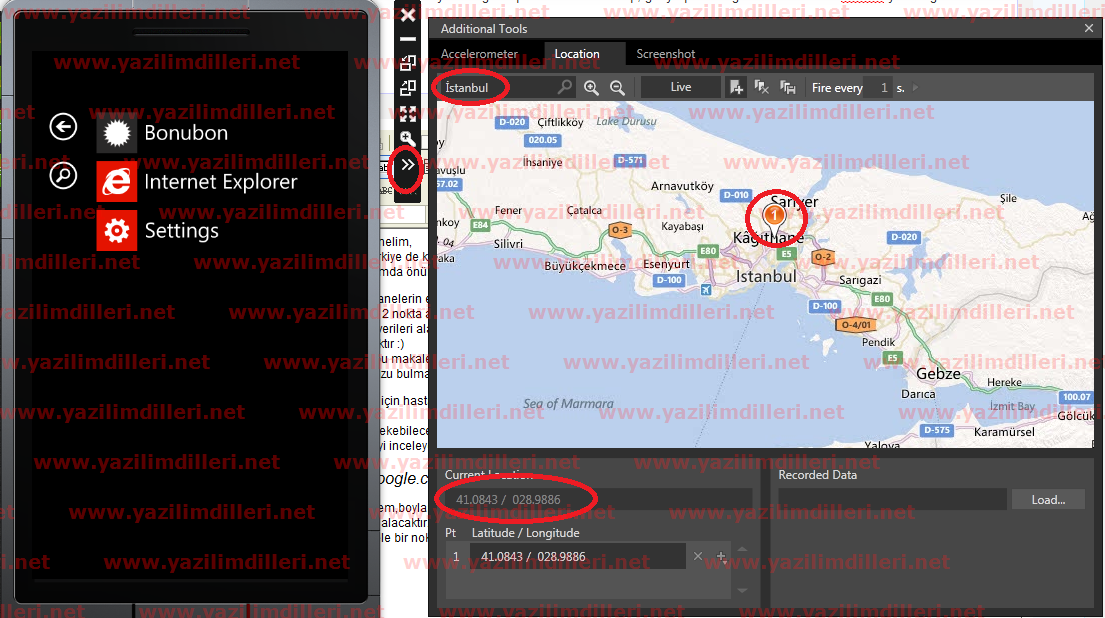
Task: Launch Internet Explorer from its tile icon
Action: tap(117, 182)
